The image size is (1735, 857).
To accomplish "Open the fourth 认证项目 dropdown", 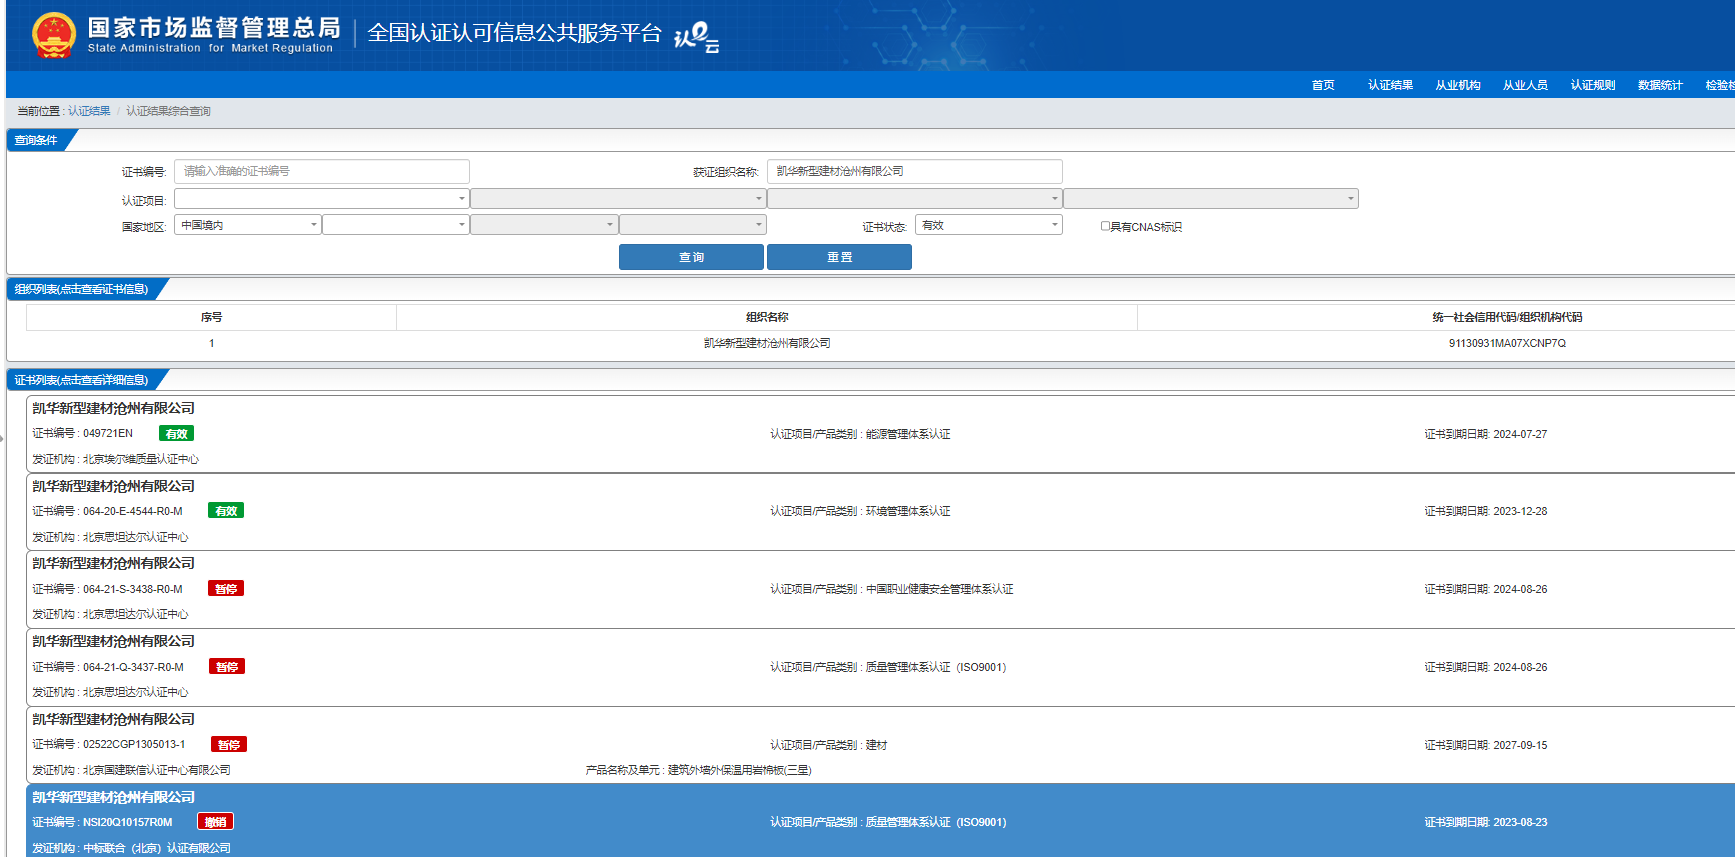I will tap(1211, 198).
